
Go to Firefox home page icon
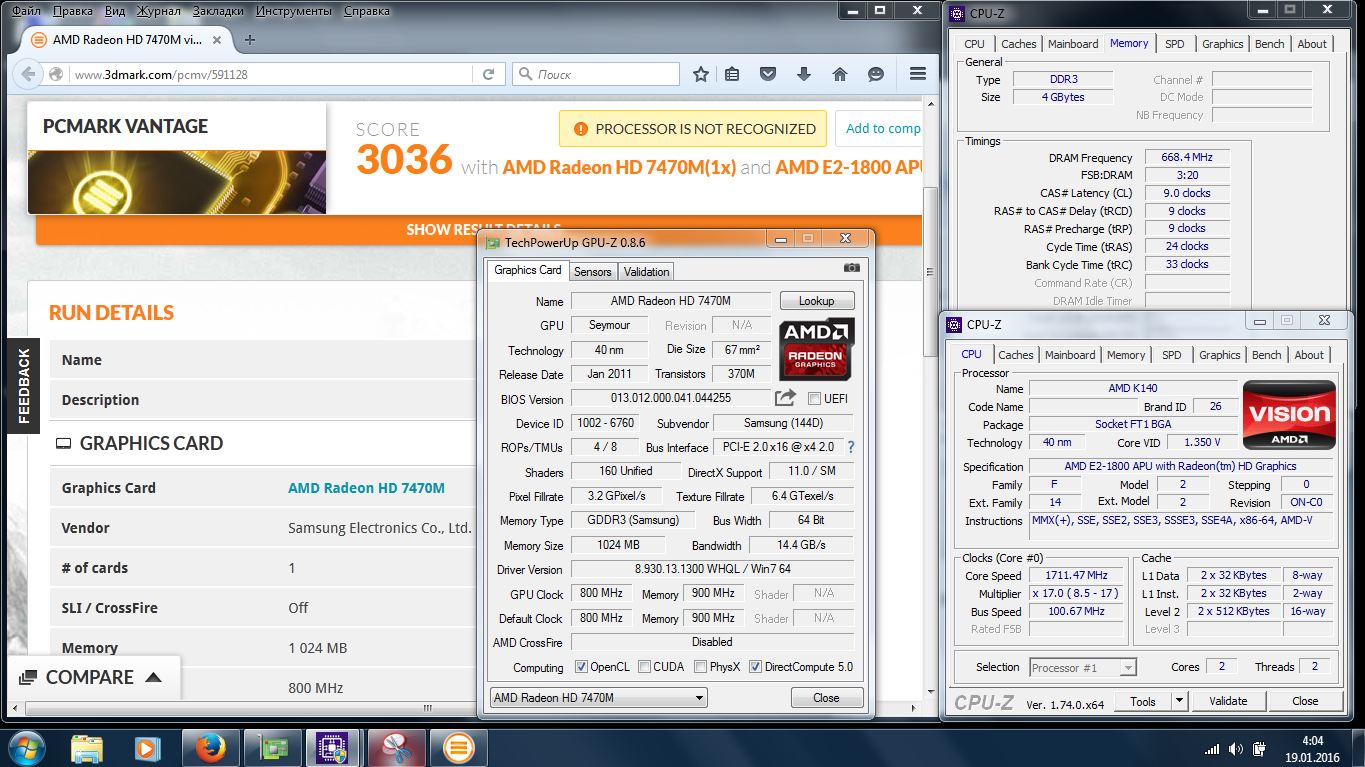coord(840,74)
